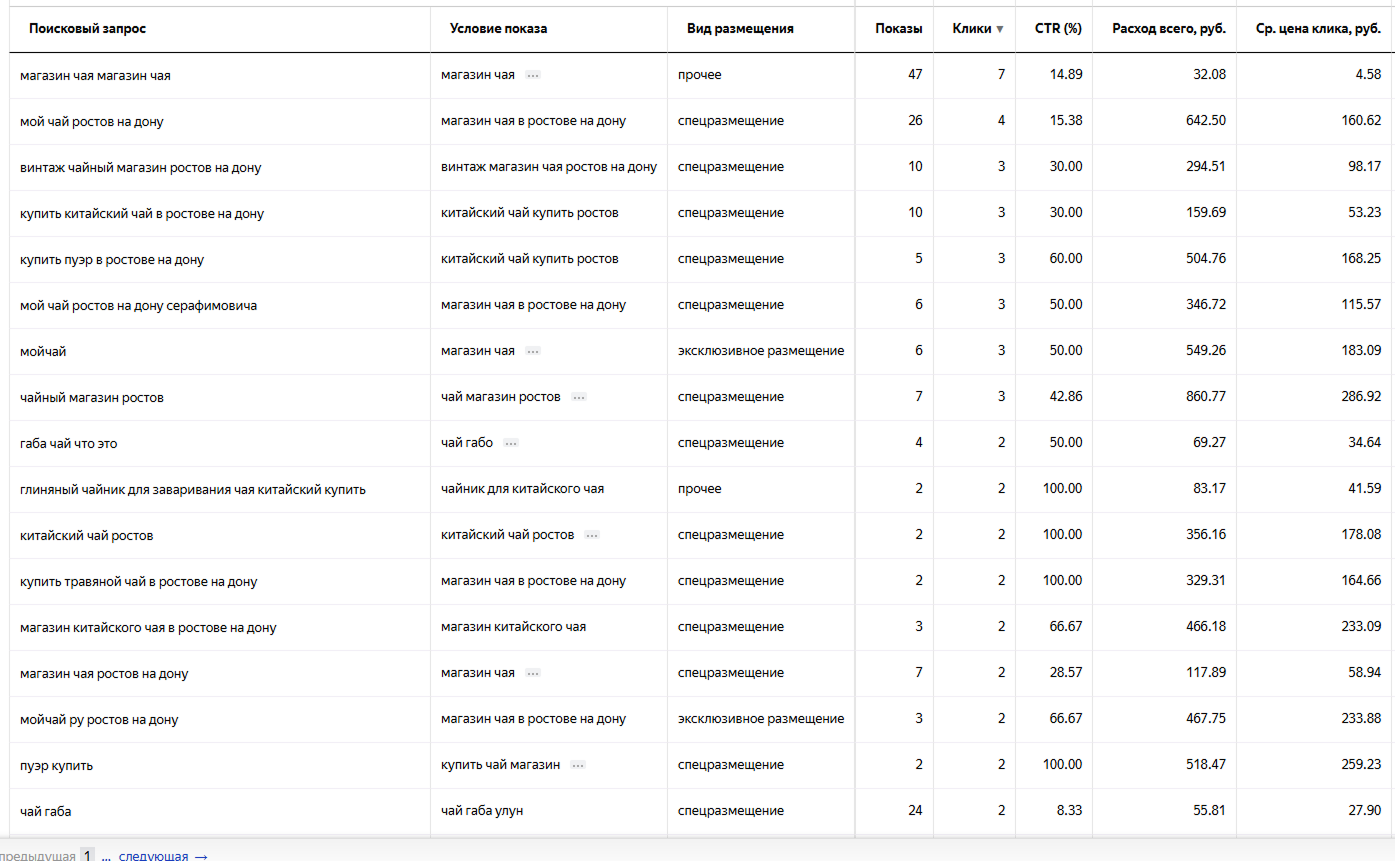Expand ellipsis in "магазин чая ростов на дону" row
Screen dimensions: 1395x861
[x=533, y=673]
